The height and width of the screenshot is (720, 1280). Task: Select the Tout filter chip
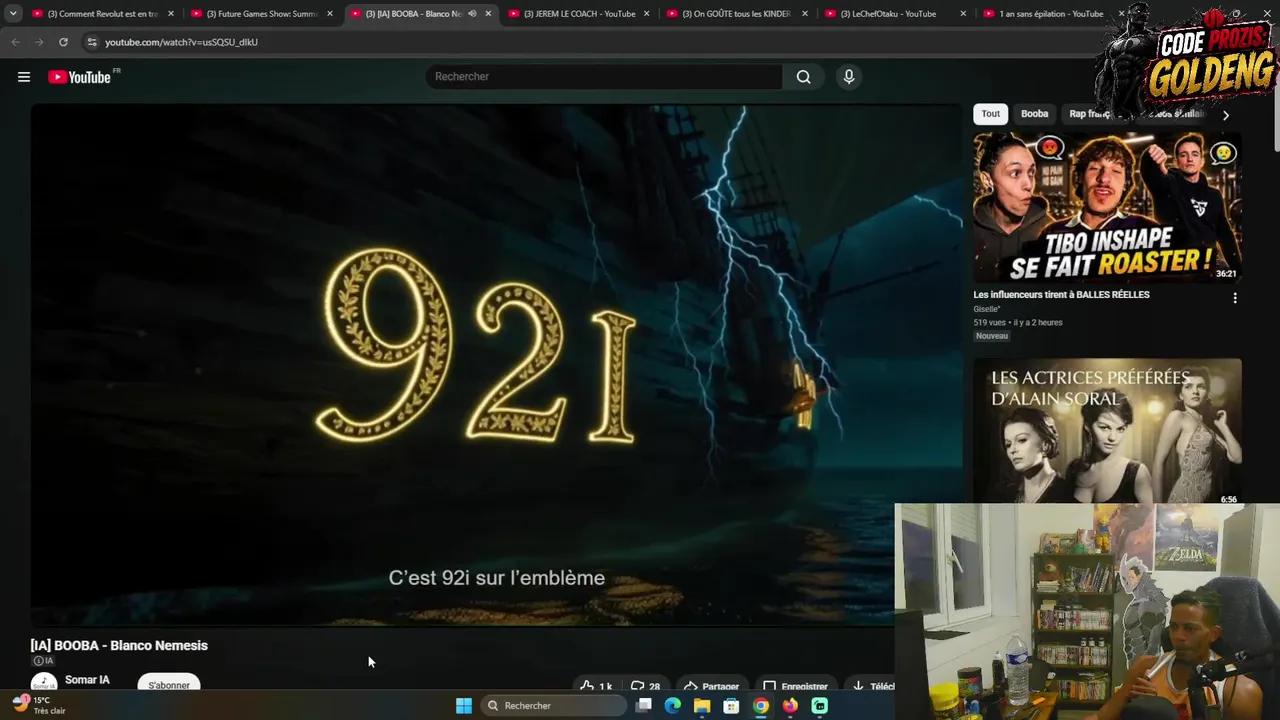click(x=990, y=114)
